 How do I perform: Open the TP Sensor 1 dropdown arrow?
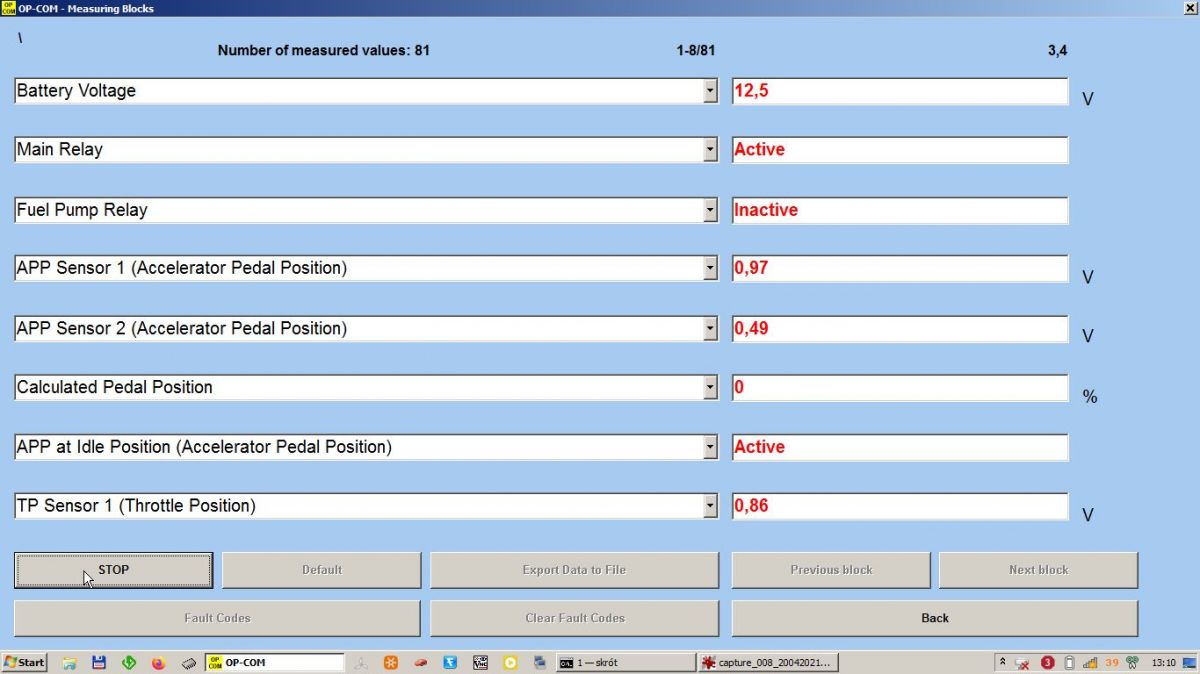(x=710, y=506)
